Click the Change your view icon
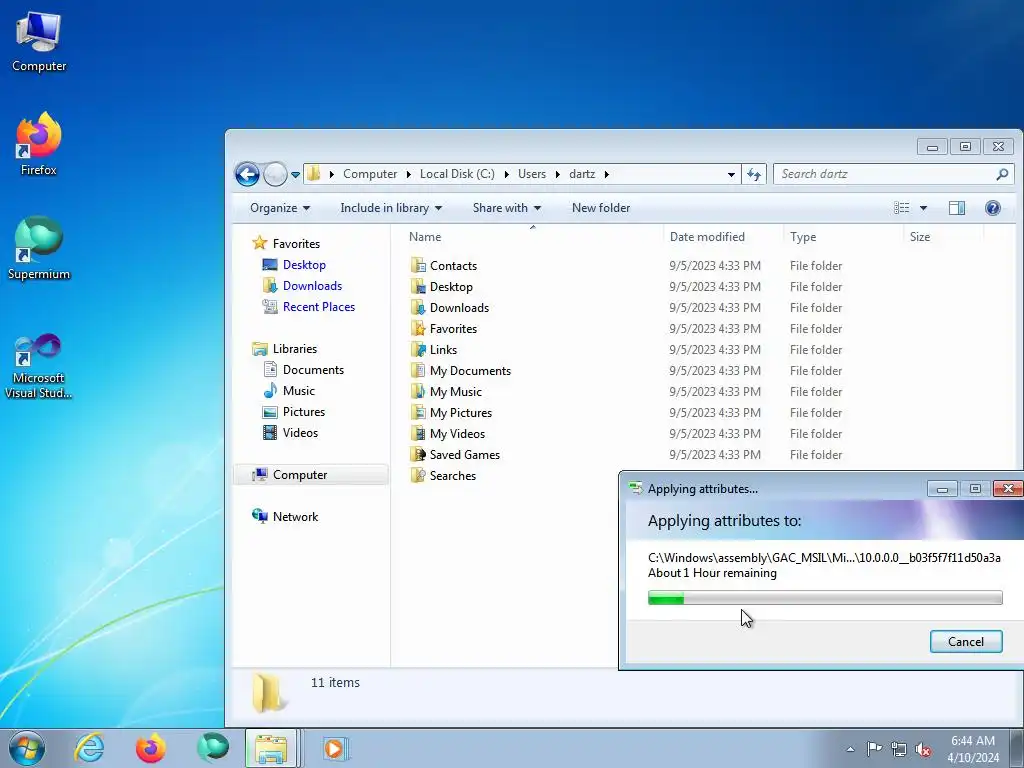Screen dimensions: 1024x768 coord(902,208)
